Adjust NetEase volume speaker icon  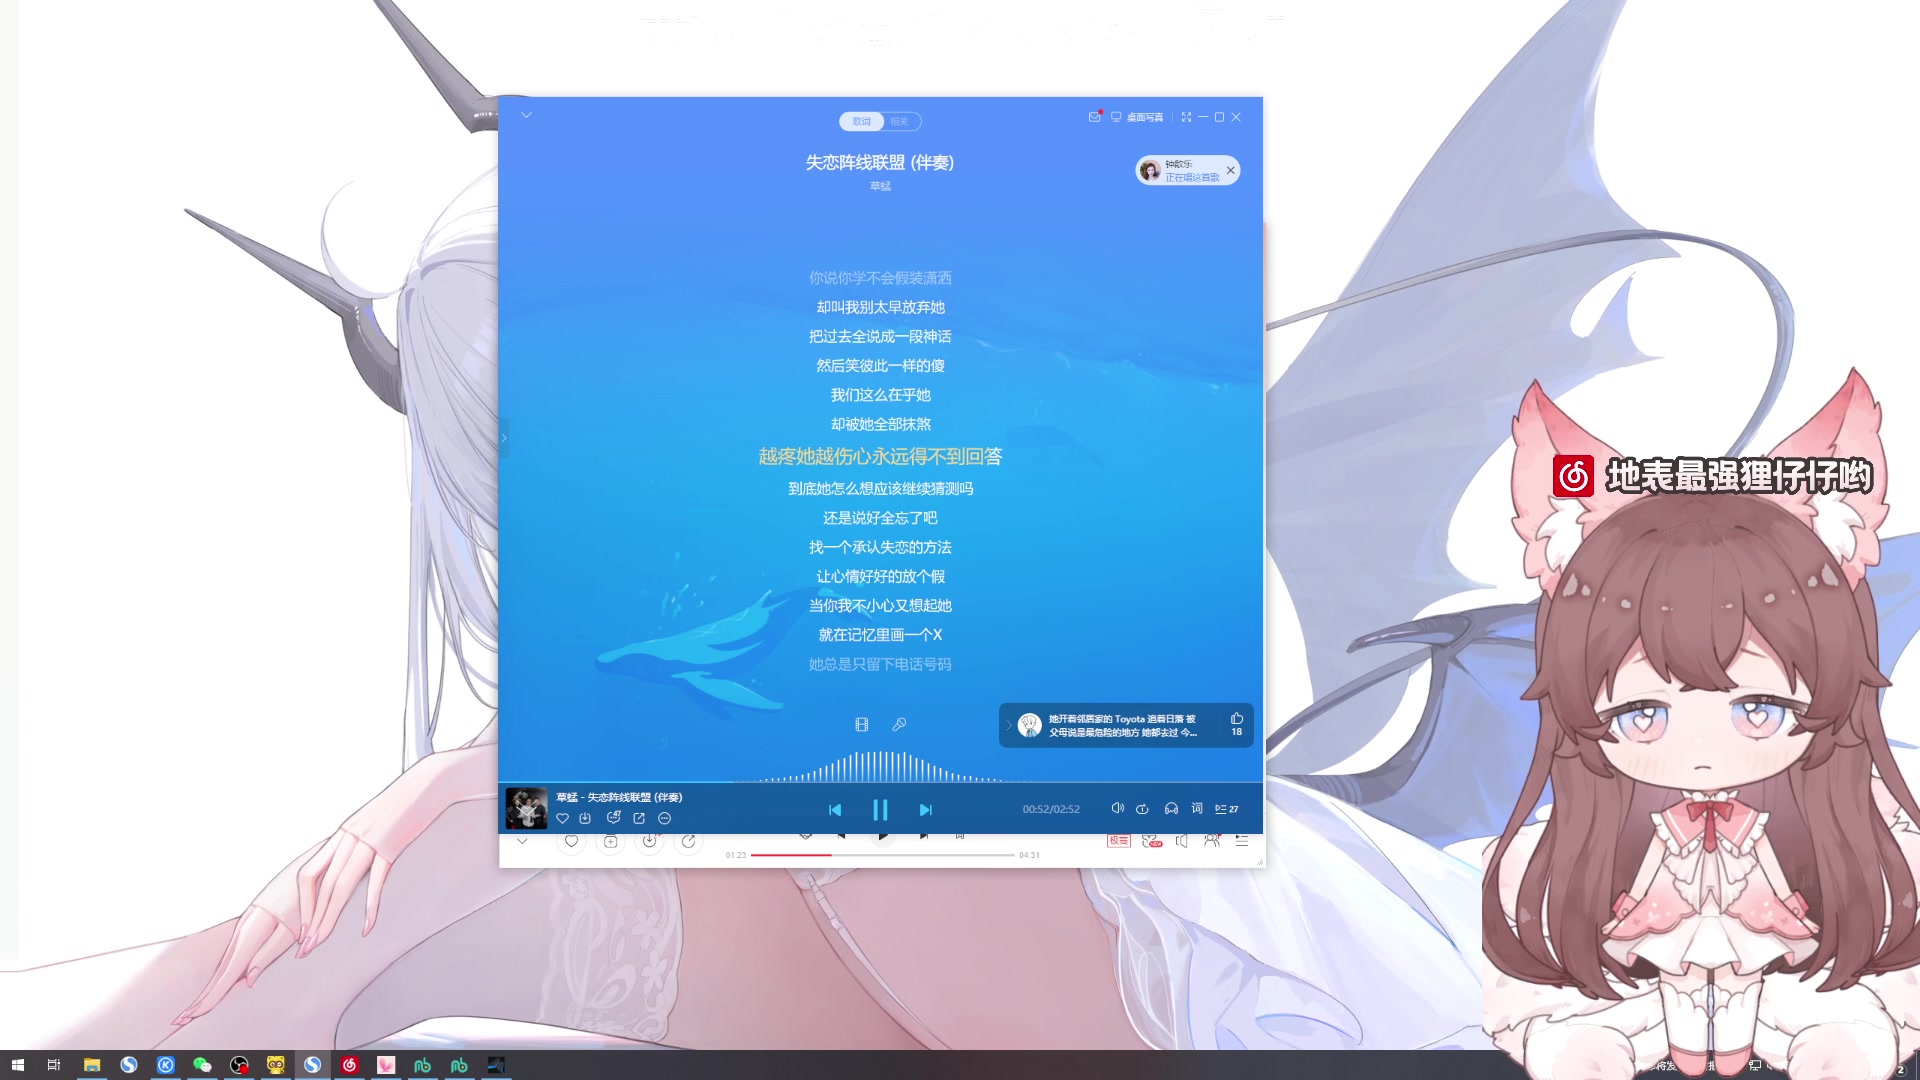[1182, 841]
